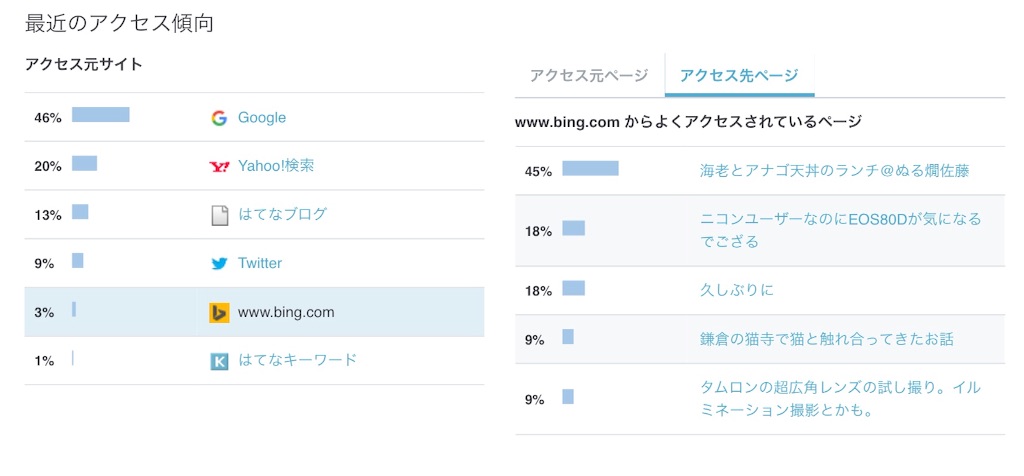The width and height of the screenshot is (1024, 476).
Task: Select the www.bing.com row
Action: (x=254, y=312)
